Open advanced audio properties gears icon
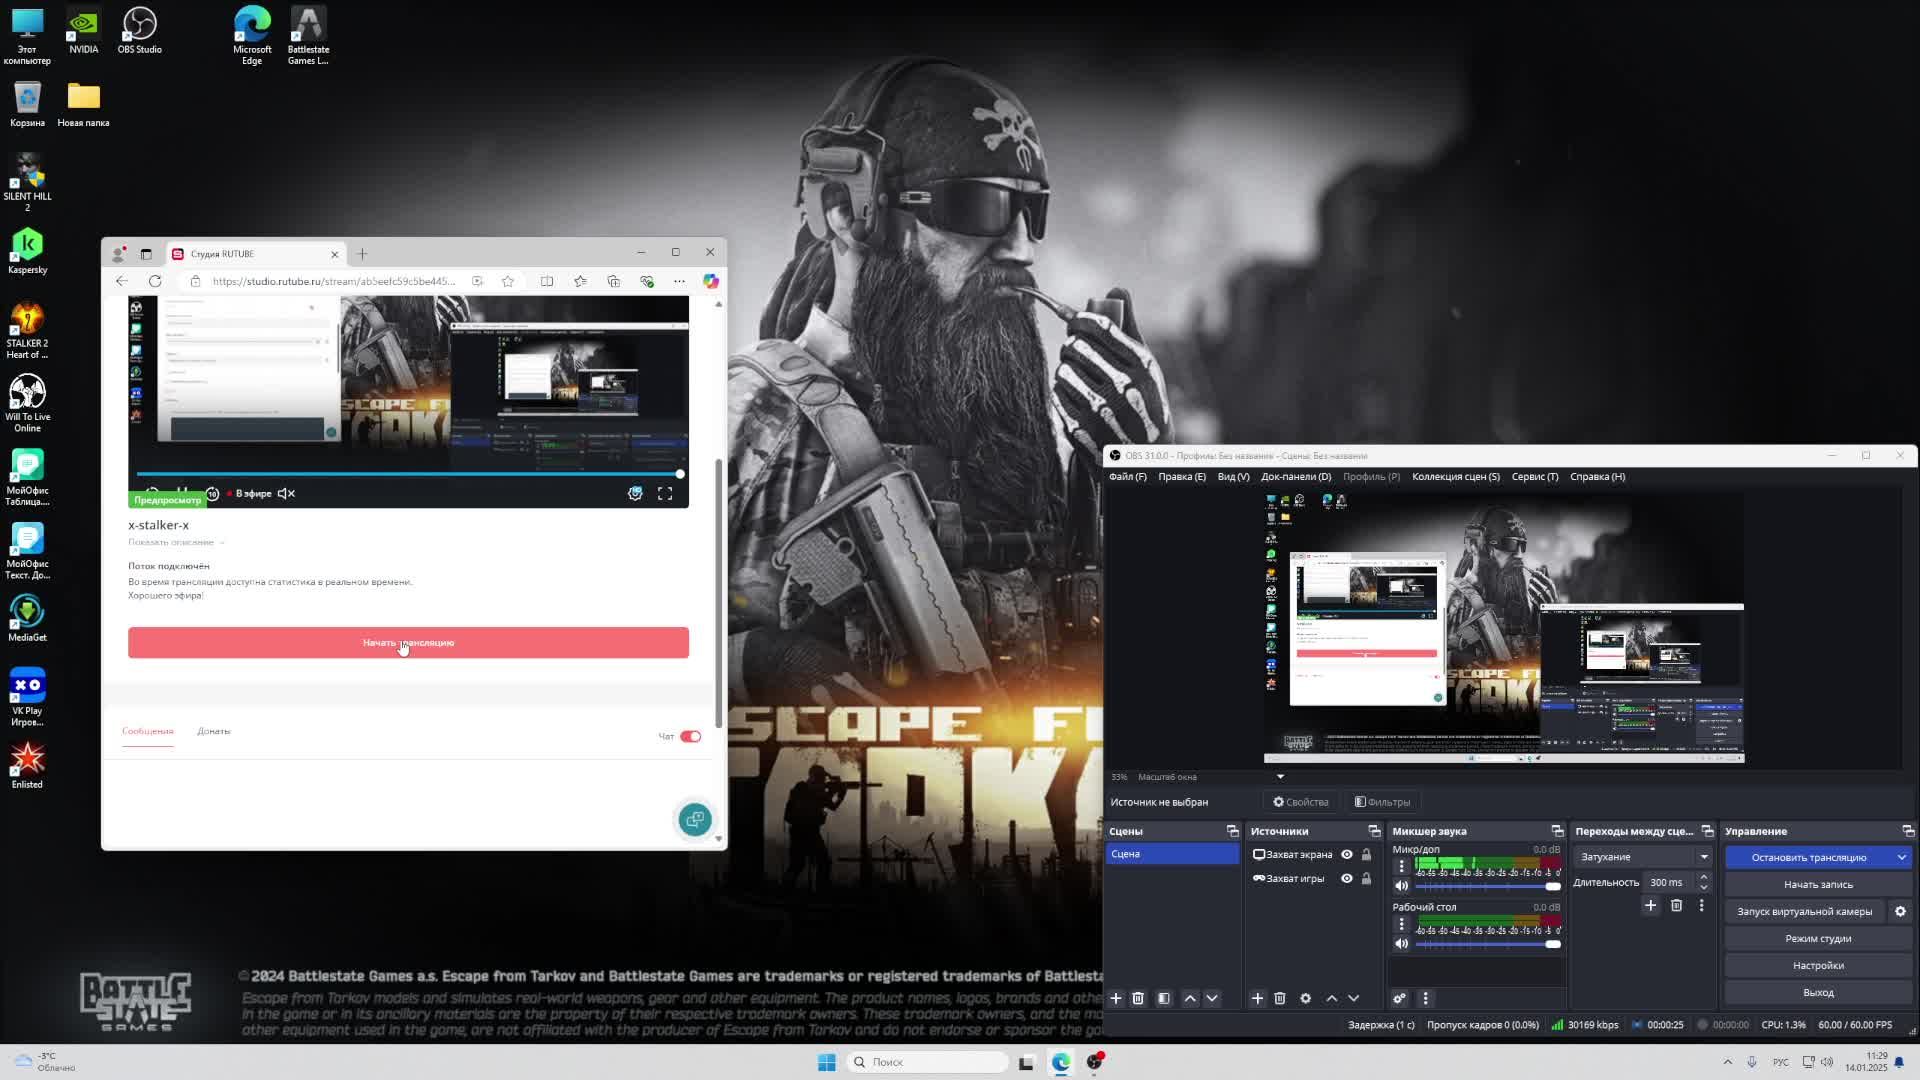The image size is (1920, 1080). point(1400,998)
